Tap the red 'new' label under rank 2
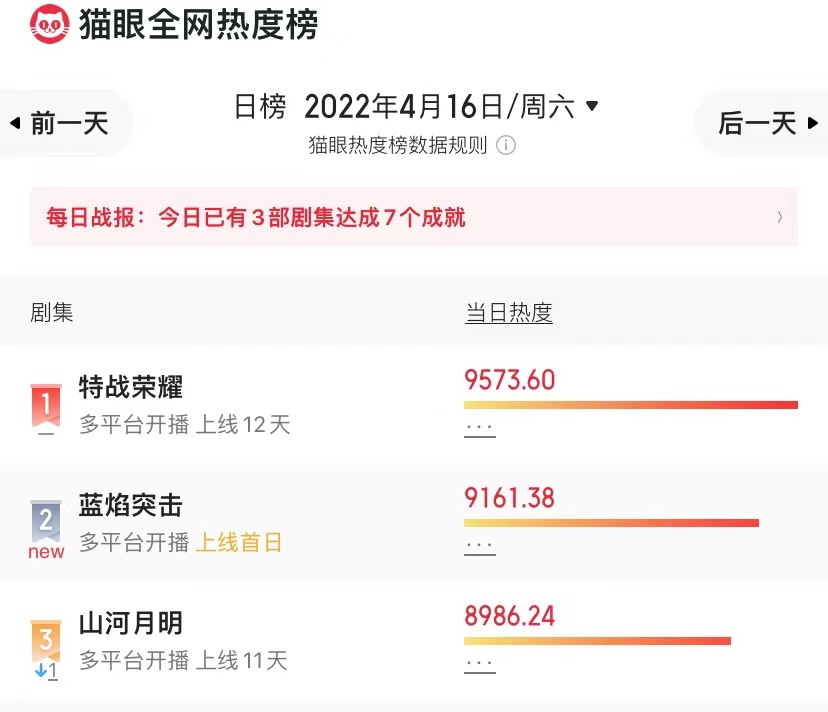The image size is (828, 712). pos(46,551)
